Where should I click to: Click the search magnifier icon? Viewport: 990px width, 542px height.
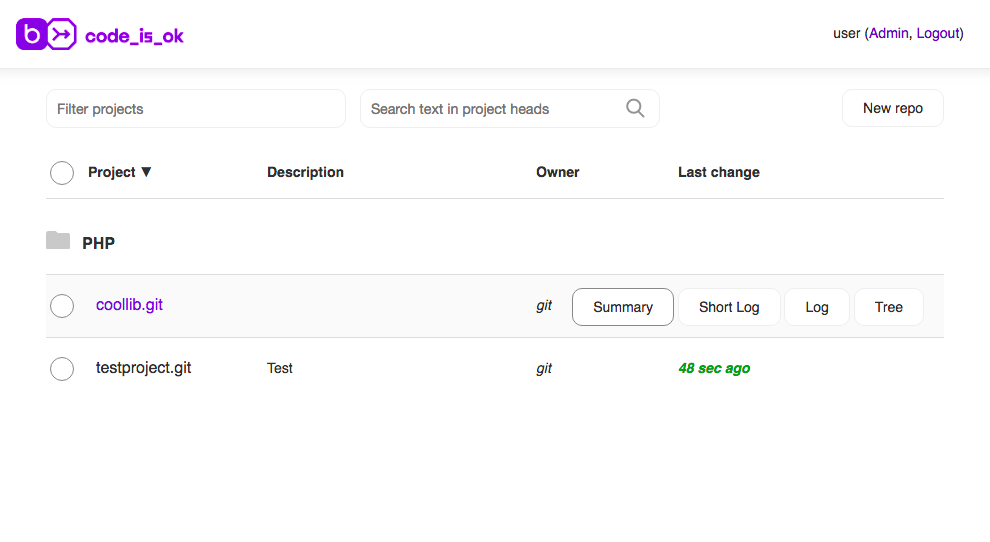pyautogui.click(x=635, y=108)
